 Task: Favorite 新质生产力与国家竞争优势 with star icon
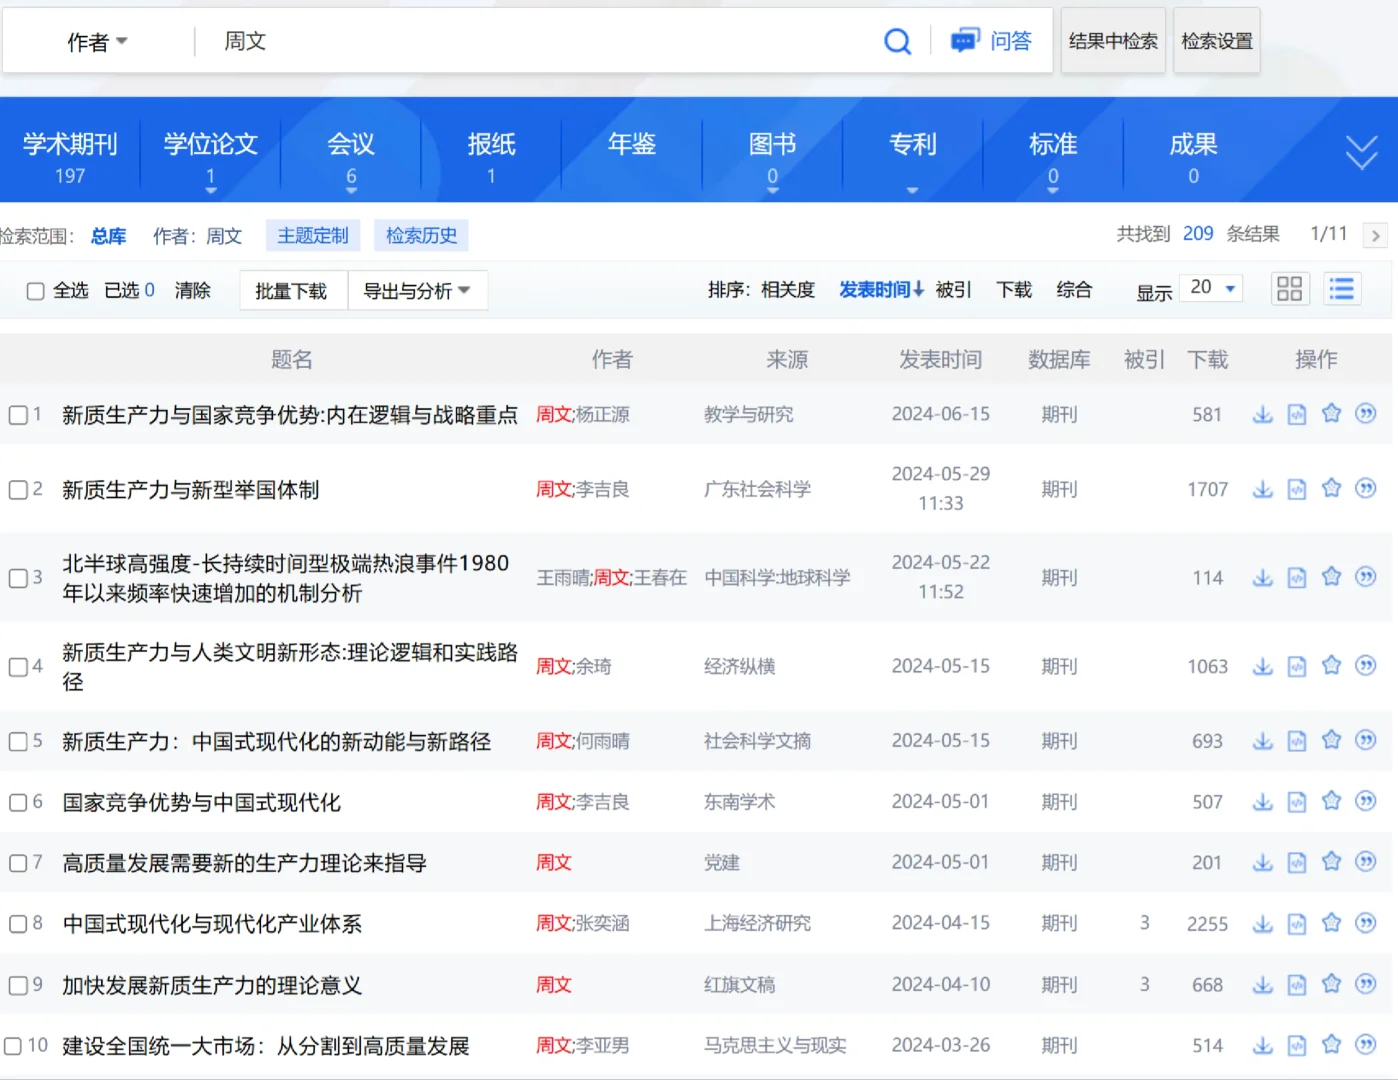click(x=1331, y=413)
